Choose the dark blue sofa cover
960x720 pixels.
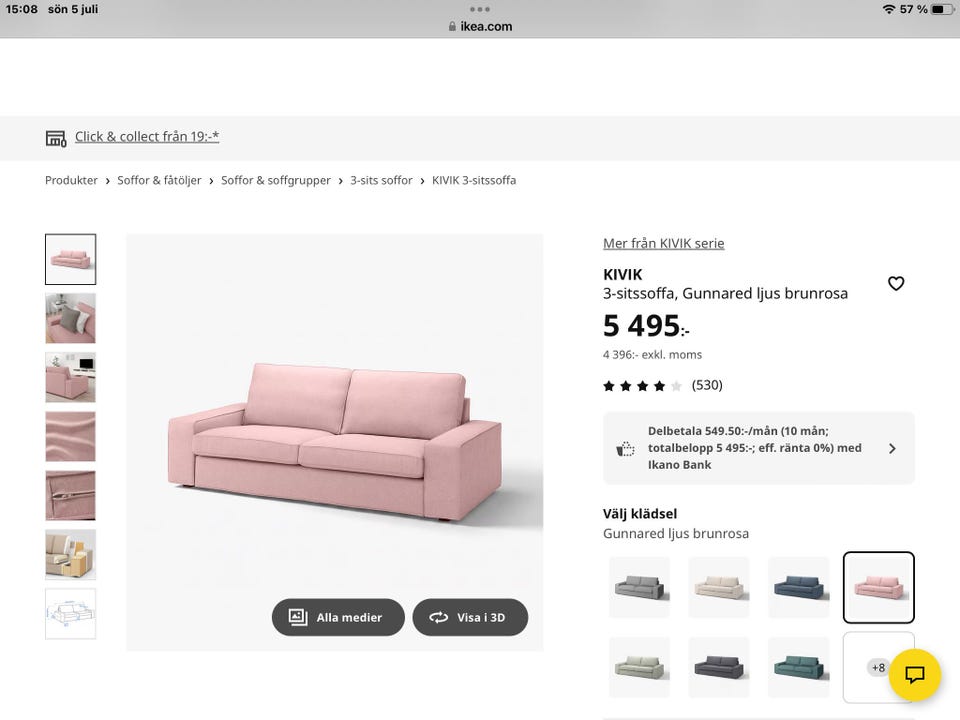click(798, 587)
